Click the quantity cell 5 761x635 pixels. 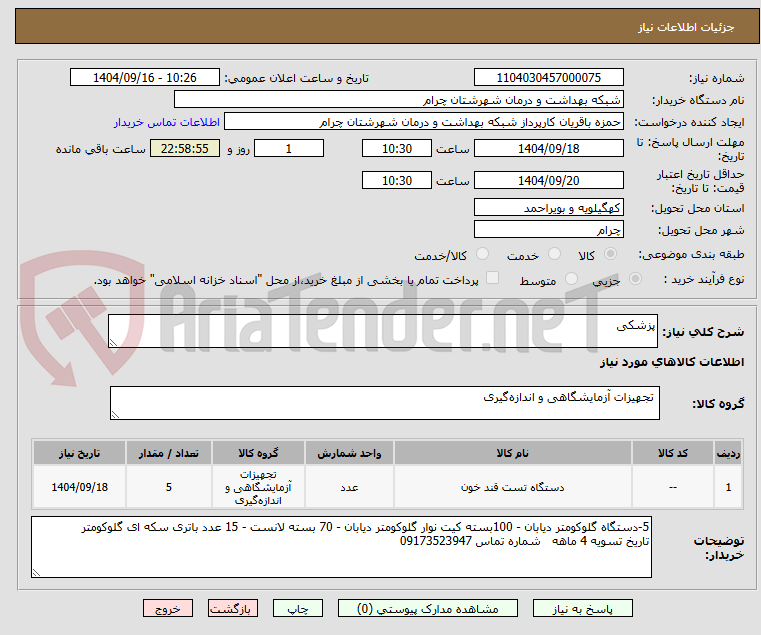tap(168, 487)
